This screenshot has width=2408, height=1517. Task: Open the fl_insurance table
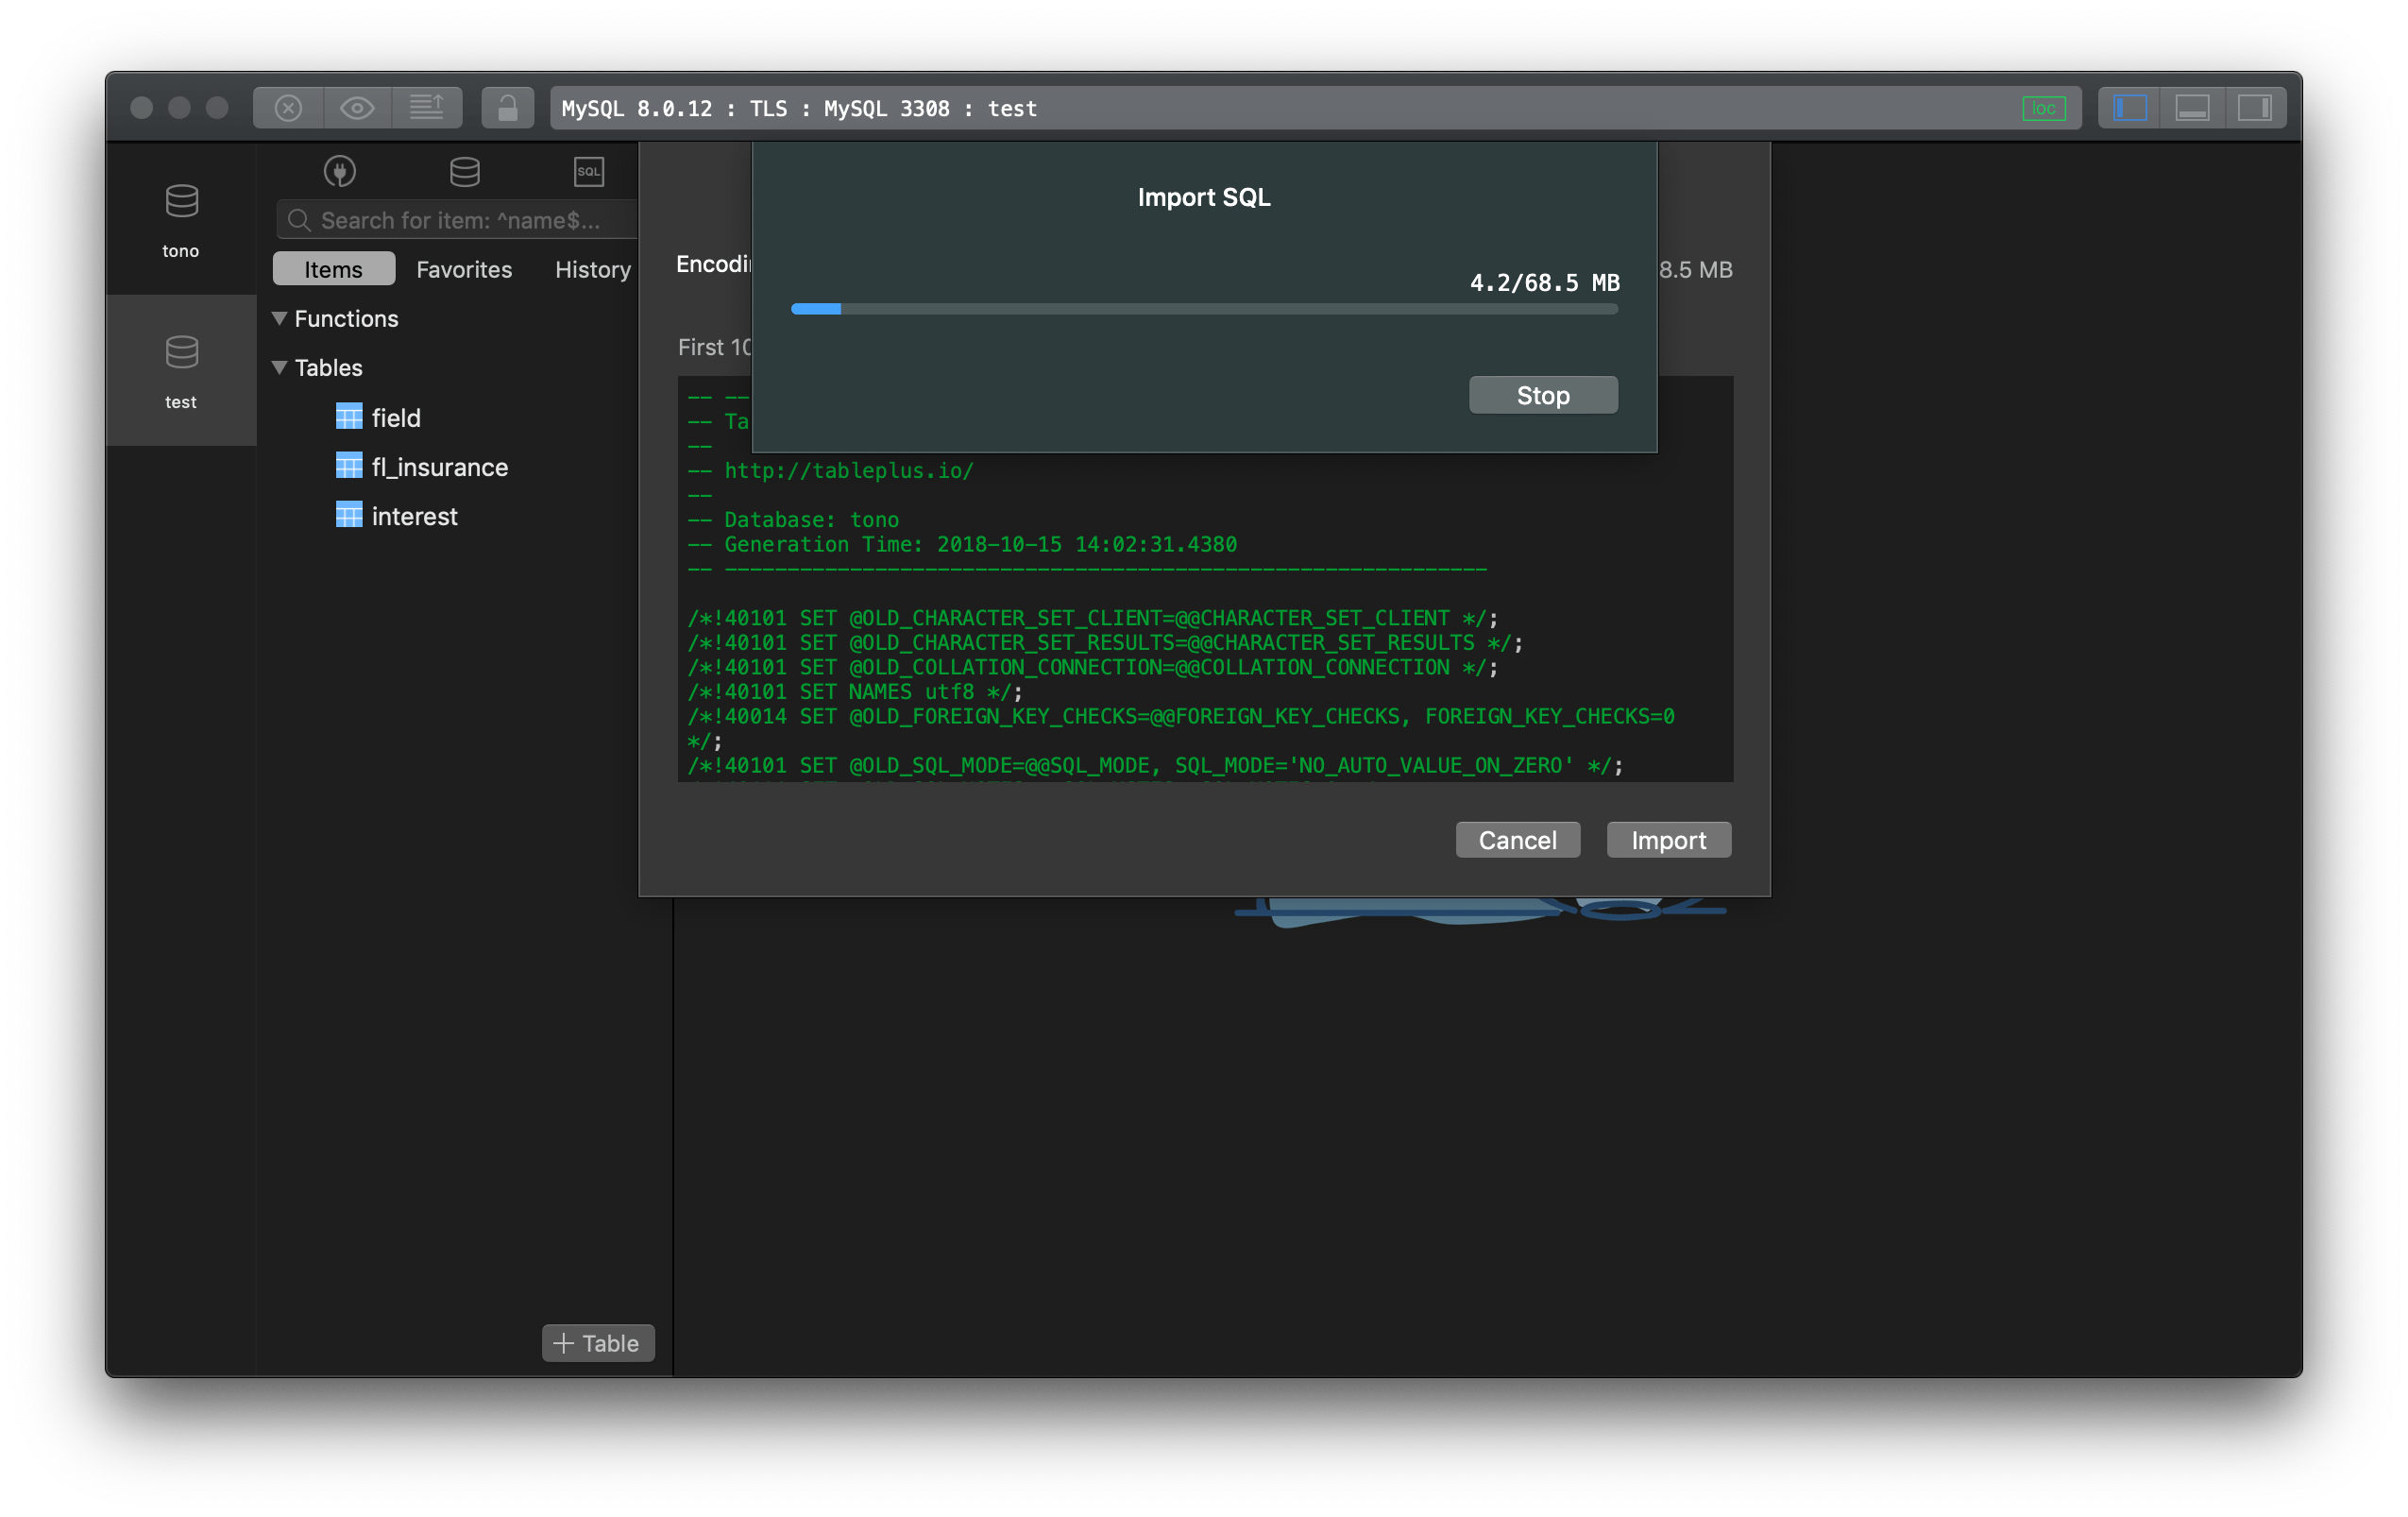click(438, 467)
